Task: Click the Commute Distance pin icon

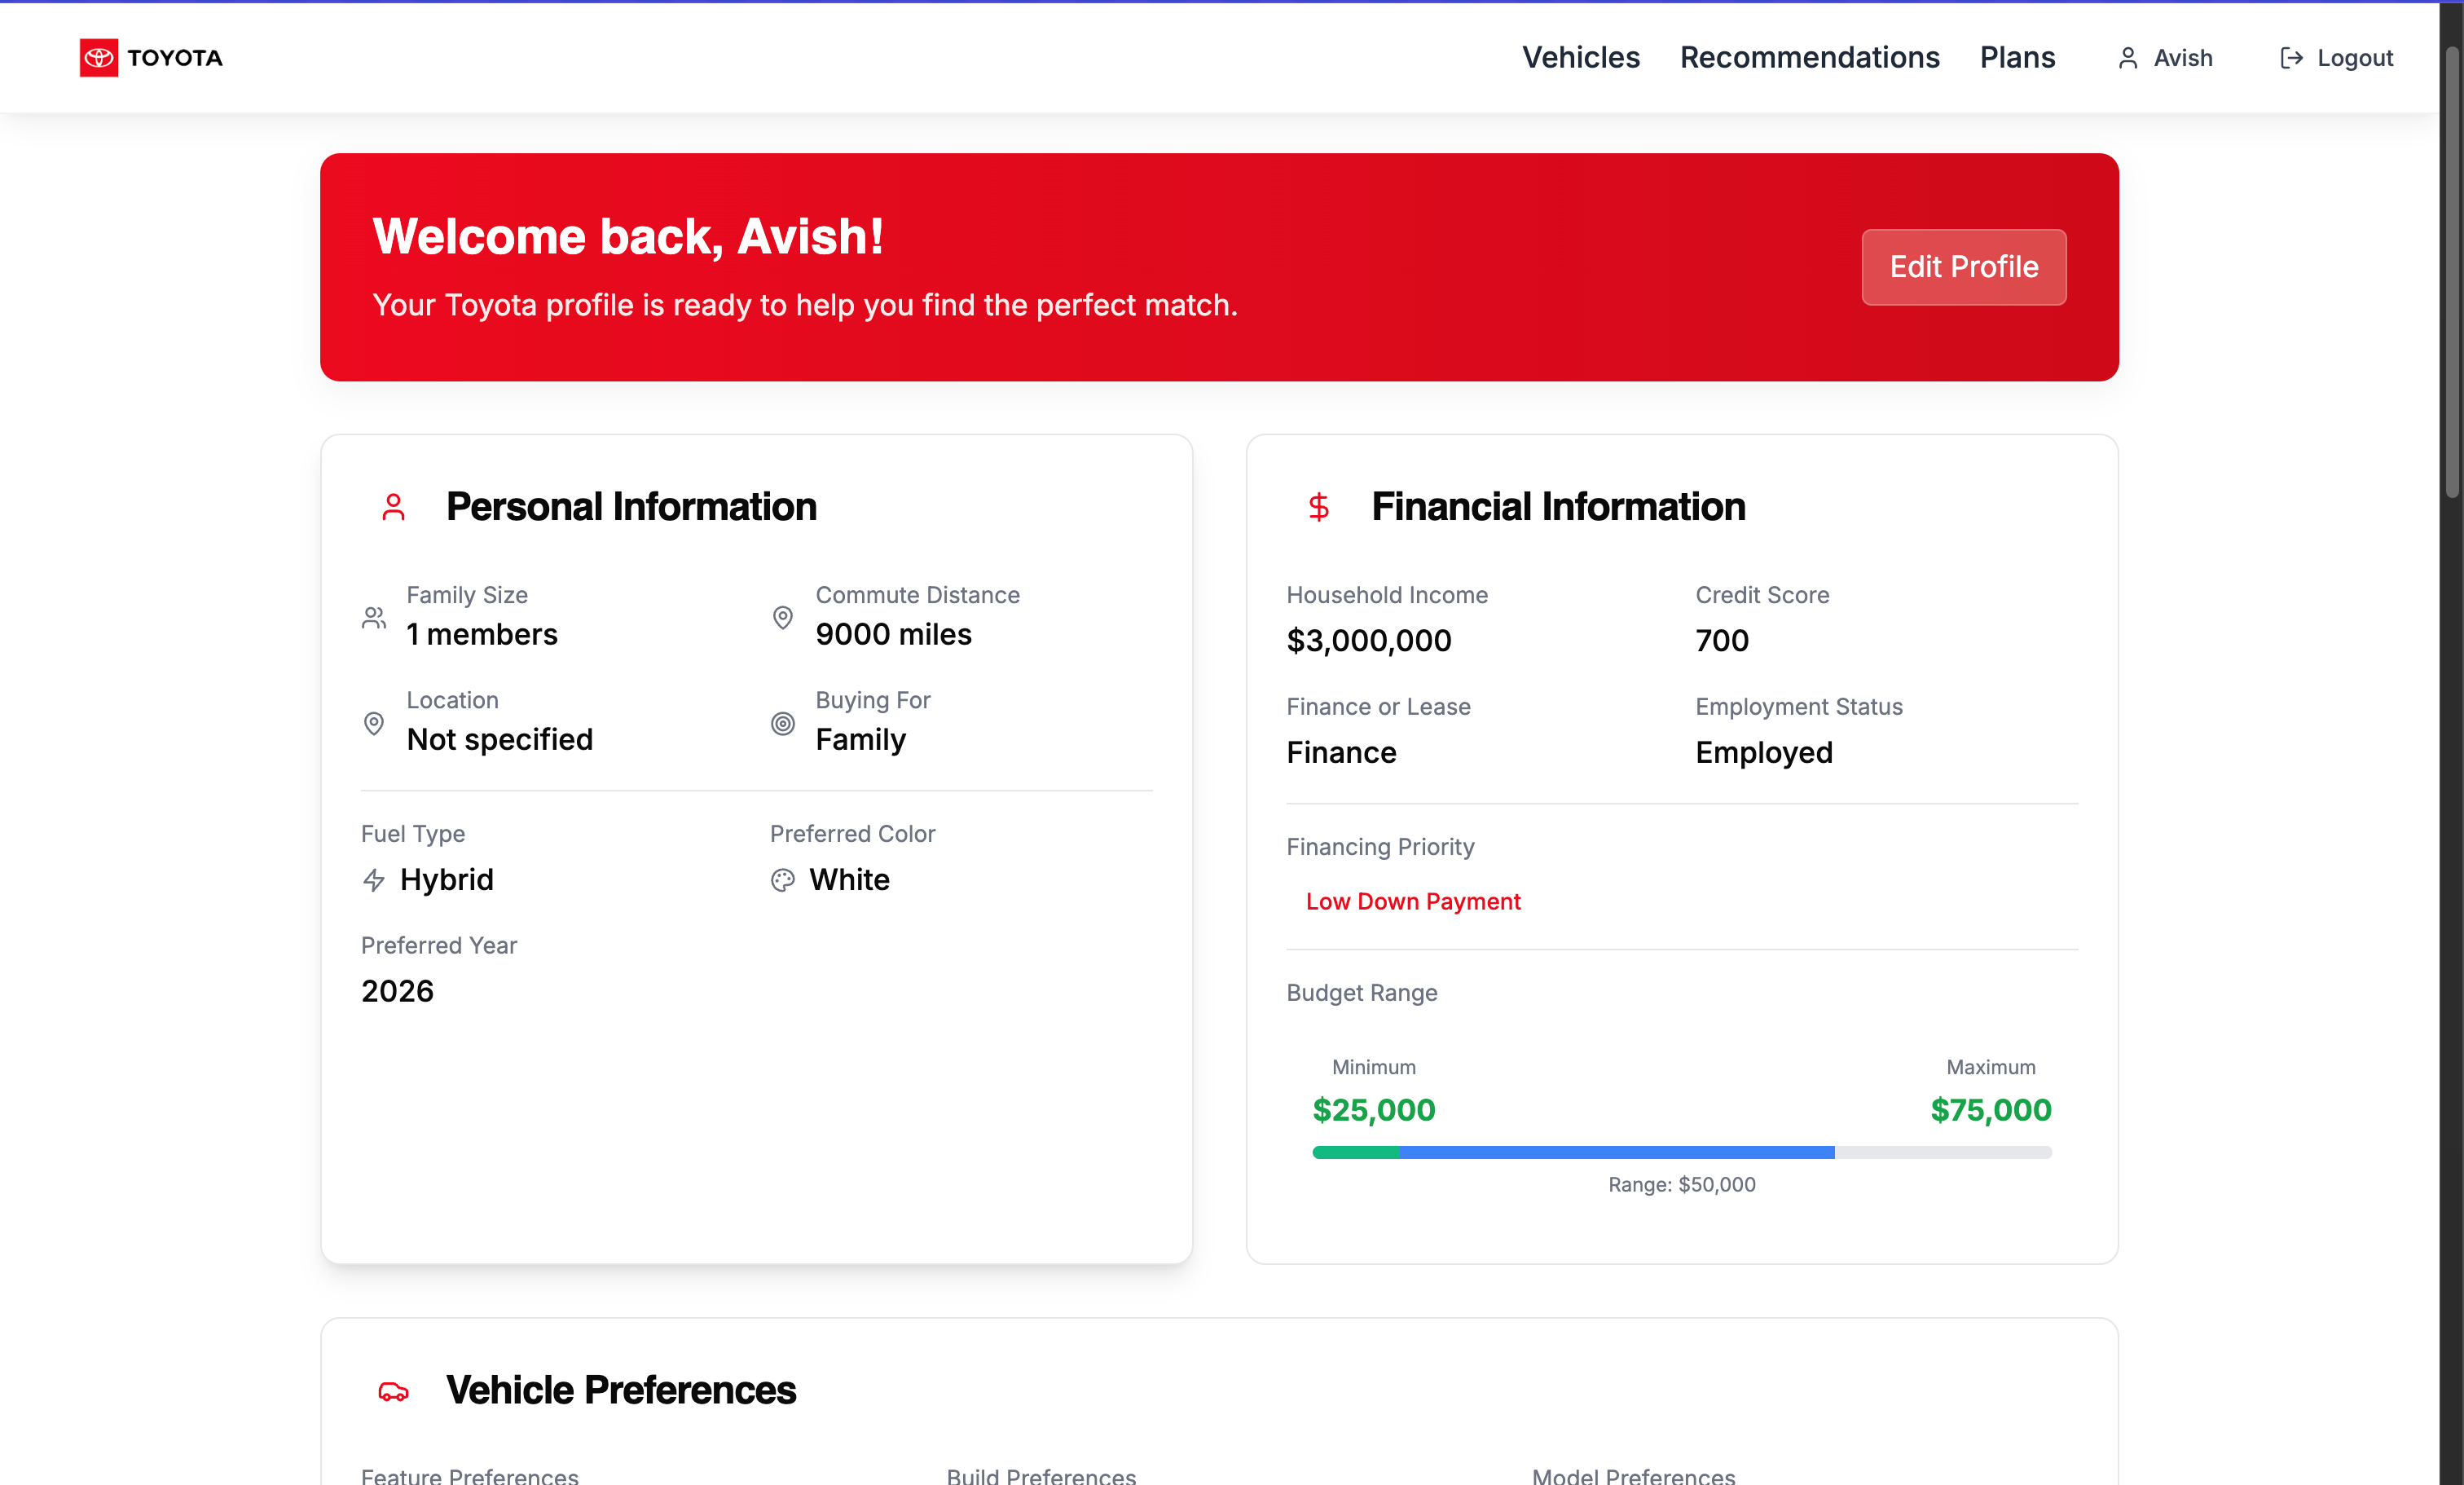Action: point(783,617)
